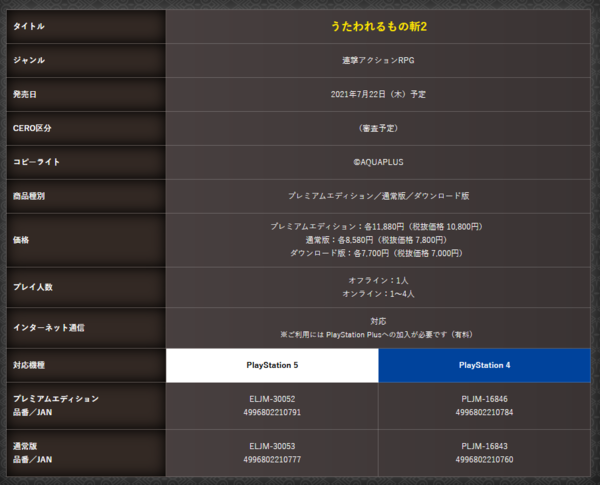
Task: Select product code PLJM-16846
Action: (484, 399)
